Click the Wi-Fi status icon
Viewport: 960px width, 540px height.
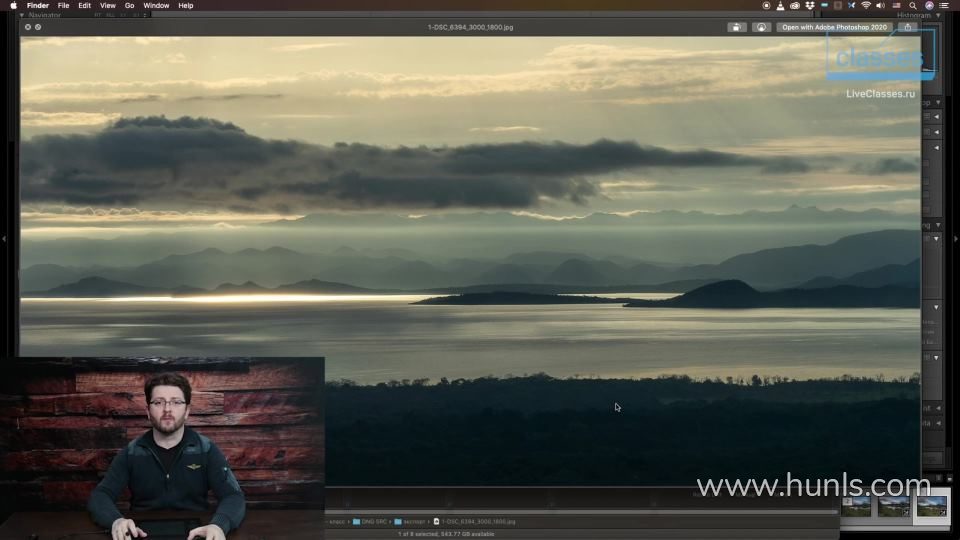(x=864, y=6)
